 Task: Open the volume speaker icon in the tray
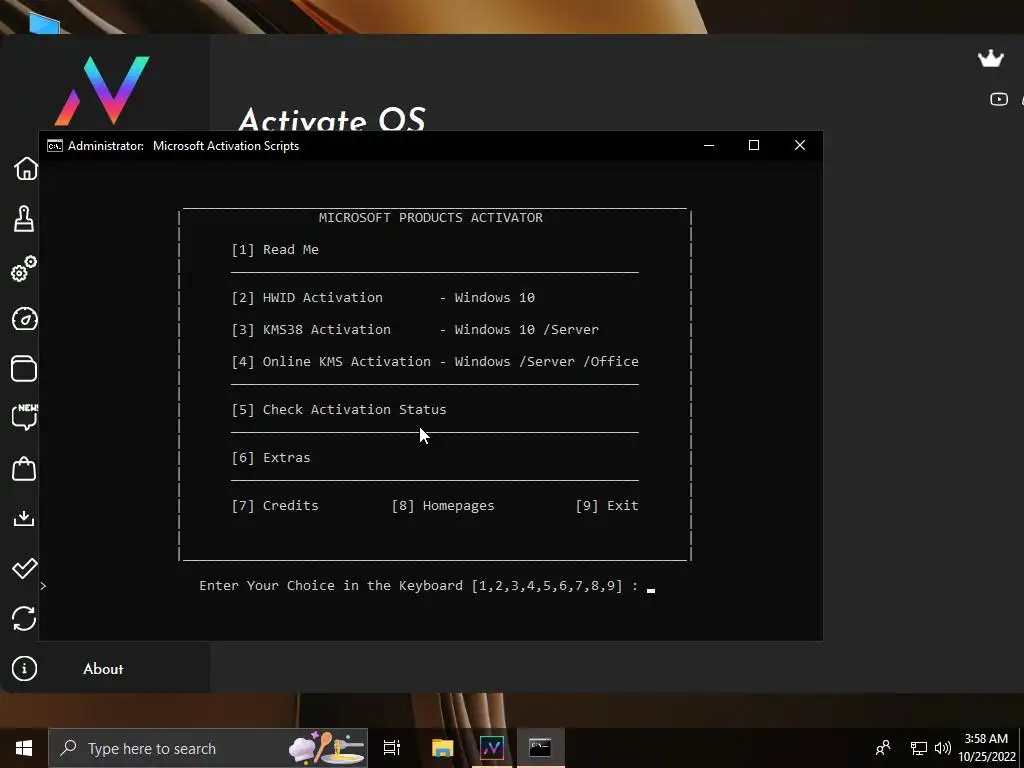pos(942,748)
